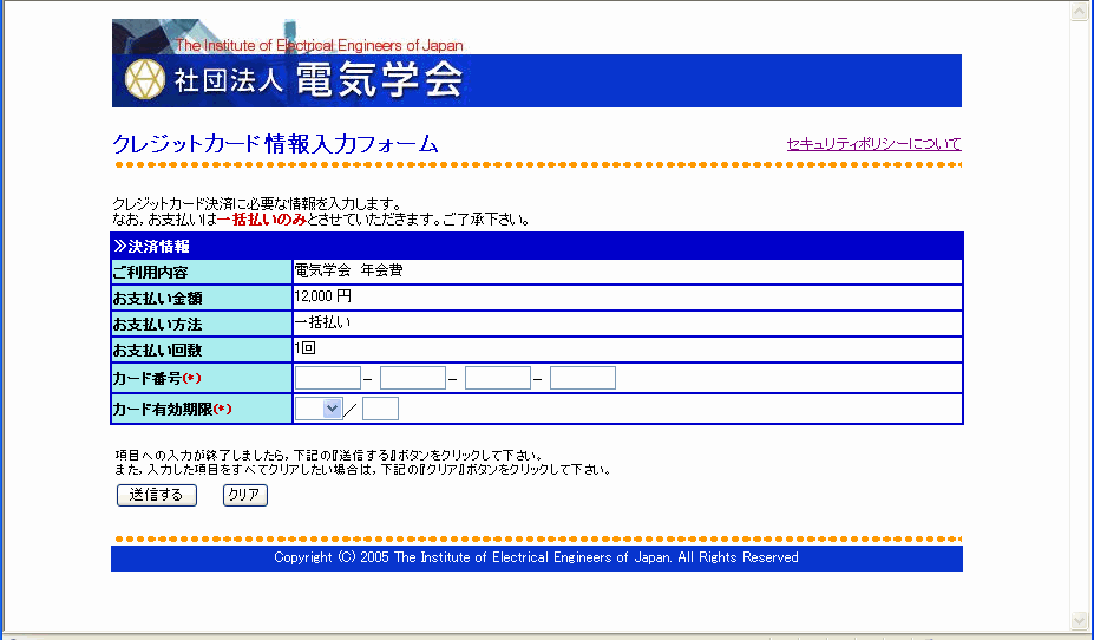Click the 社団法人 電気学会 banner title
This screenshot has height=640, width=1094.
pos(318,80)
